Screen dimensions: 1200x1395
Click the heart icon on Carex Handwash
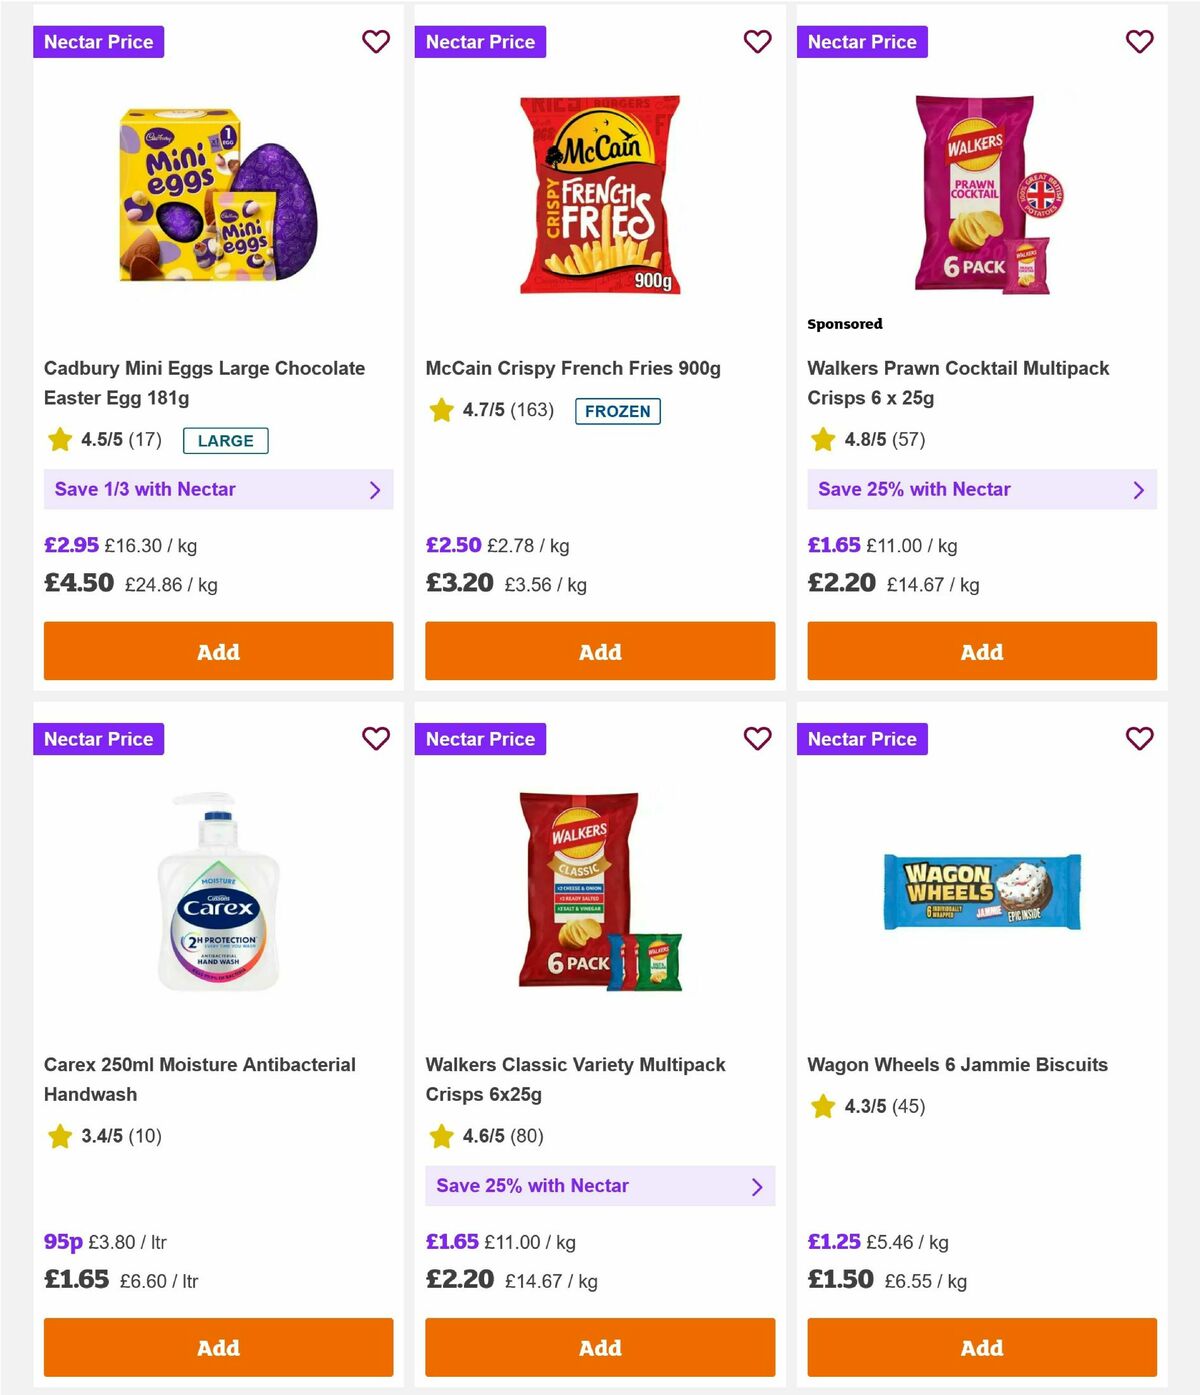[x=376, y=739]
